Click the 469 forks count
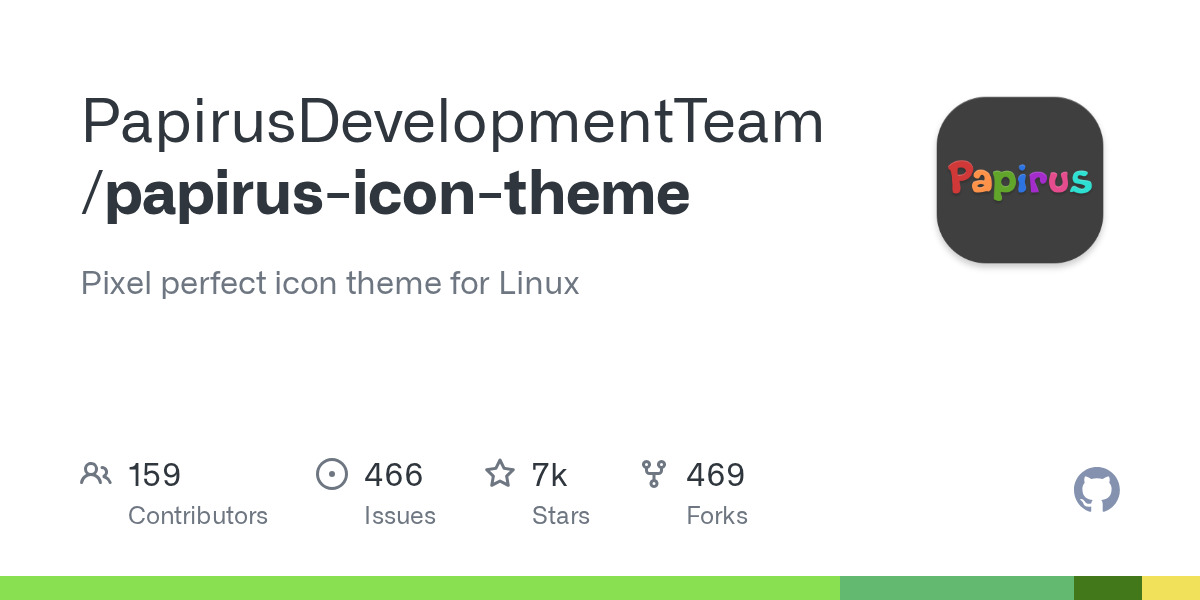This screenshot has height=600, width=1200. (715, 475)
